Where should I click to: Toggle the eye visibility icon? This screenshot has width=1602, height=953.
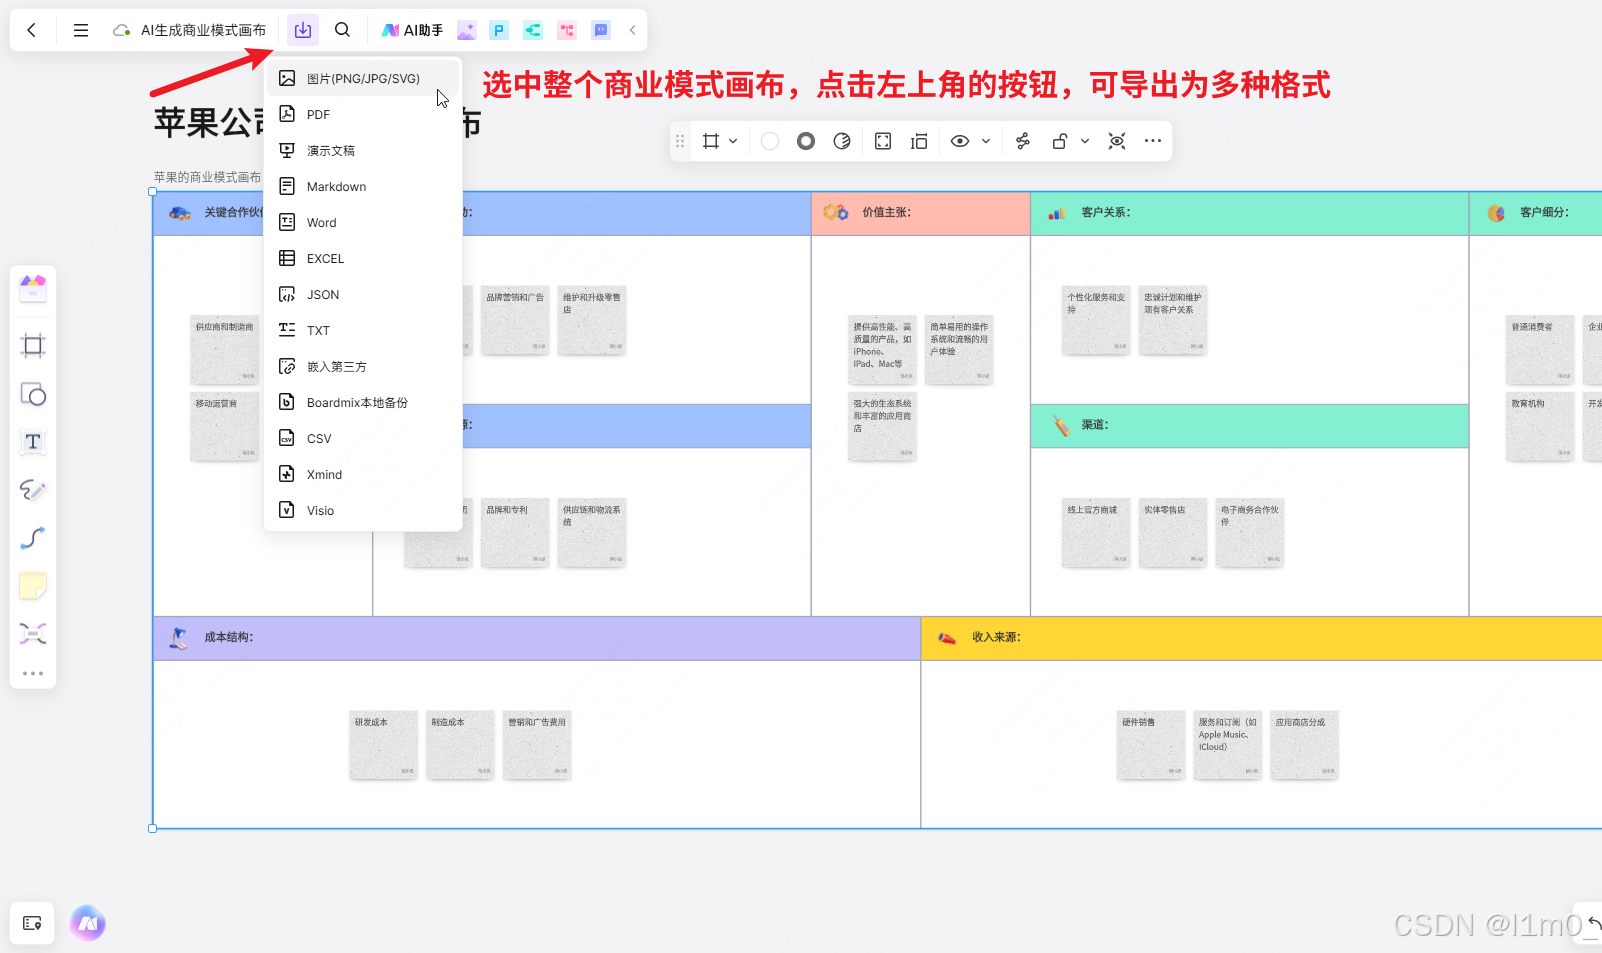[960, 141]
